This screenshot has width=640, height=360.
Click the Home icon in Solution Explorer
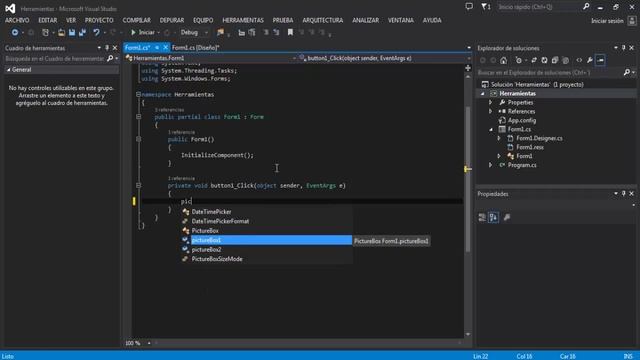coord(504,60)
